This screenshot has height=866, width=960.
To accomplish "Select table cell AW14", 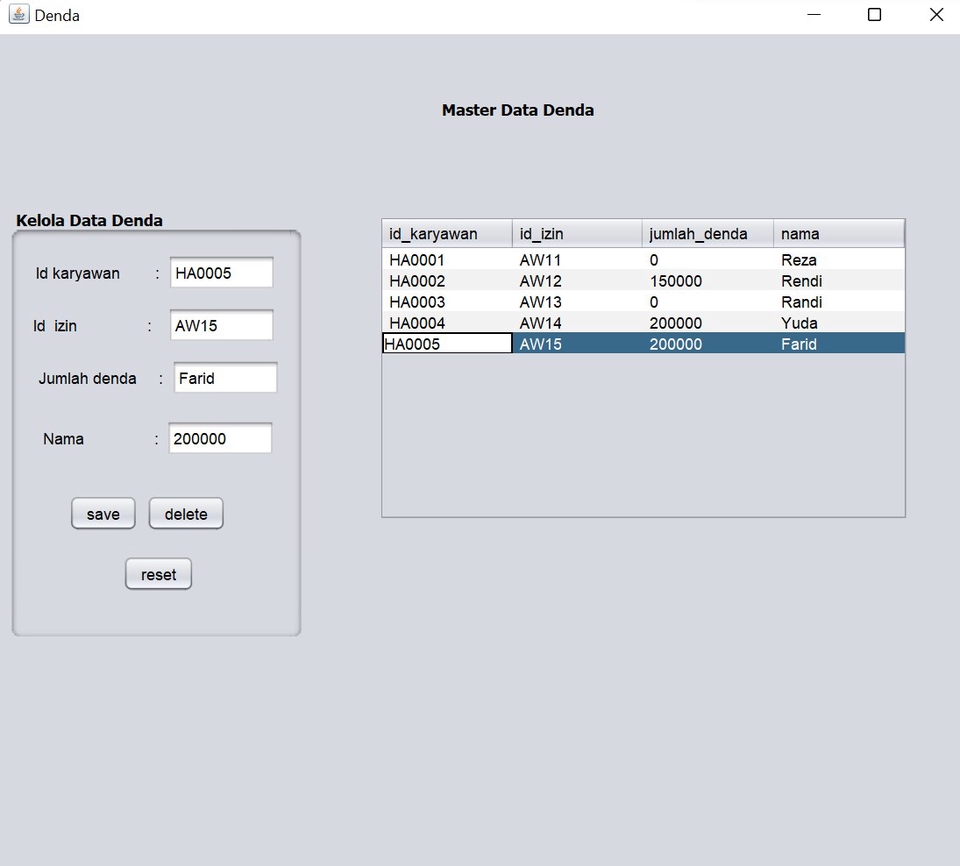I will pyautogui.click(x=577, y=322).
